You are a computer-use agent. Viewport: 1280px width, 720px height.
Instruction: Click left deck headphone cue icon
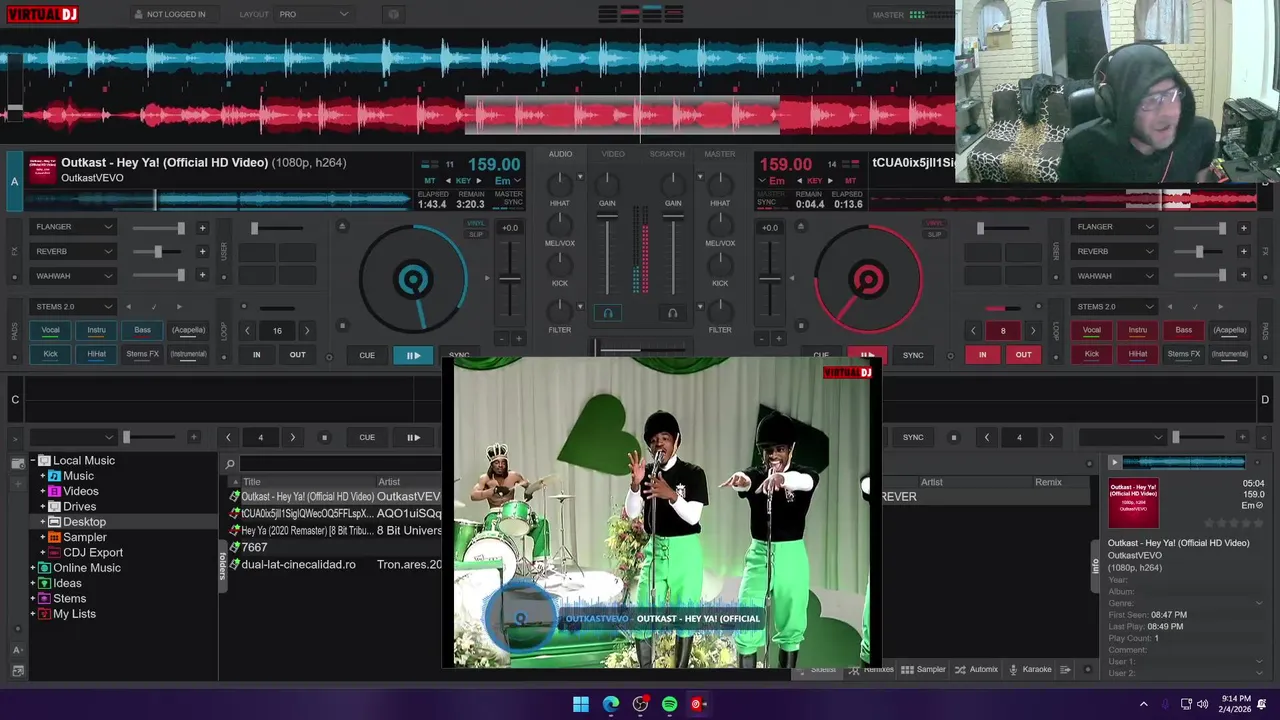click(x=607, y=313)
